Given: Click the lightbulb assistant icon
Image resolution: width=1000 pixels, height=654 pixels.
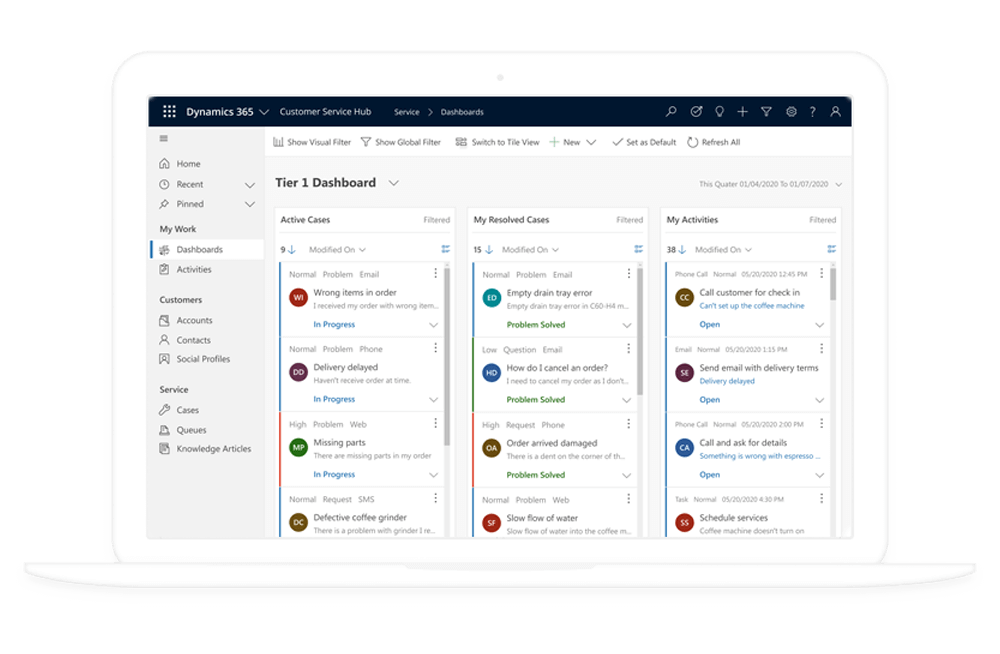Looking at the screenshot, I should pyautogui.click(x=719, y=112).
